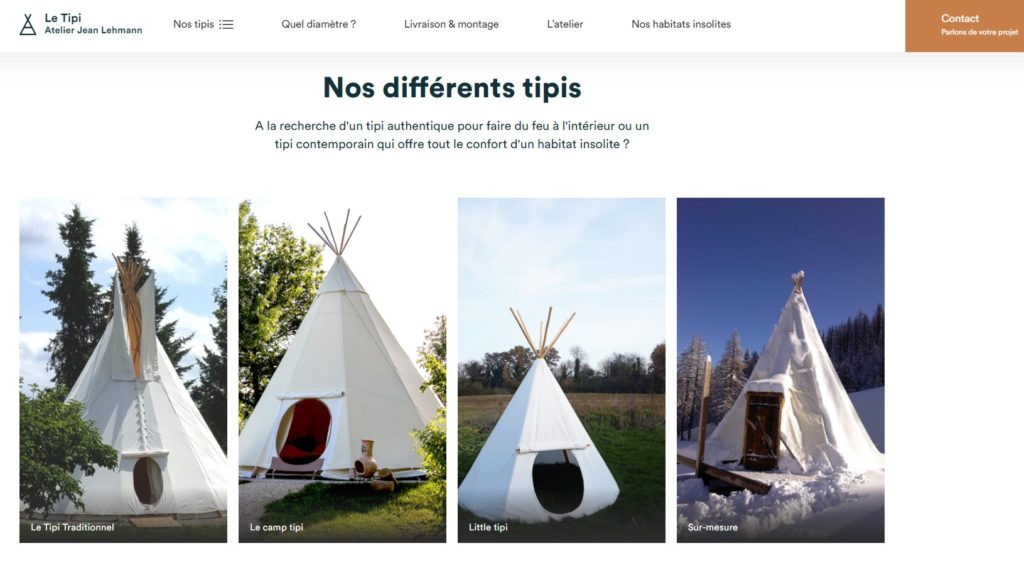This screenshot has height=580, width=1024.
Task: Go to Le Tipi Atelier Jean Lehmann home
Action: 81,24
